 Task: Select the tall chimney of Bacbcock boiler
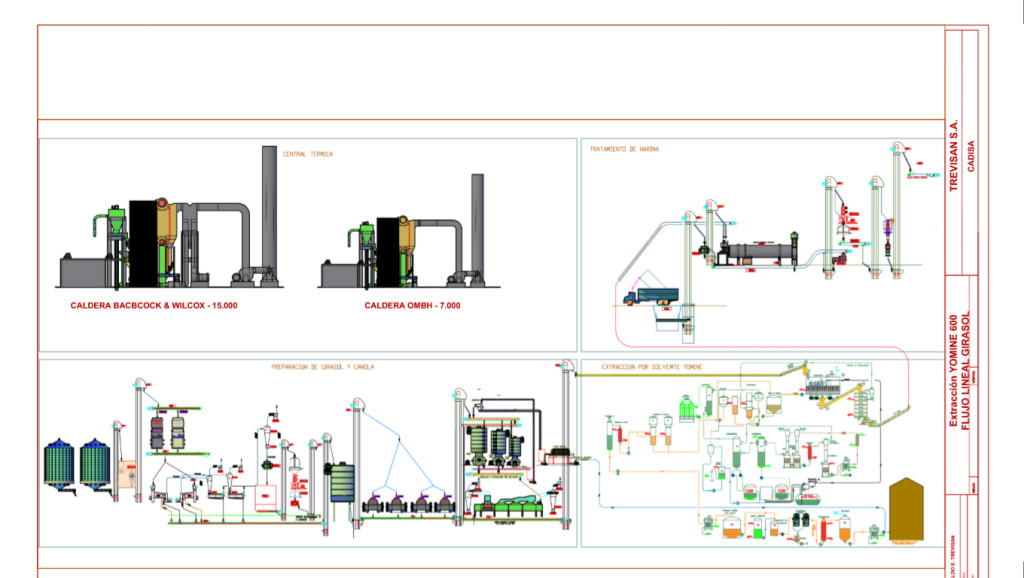pyautogui.click(x=269, y=210)
